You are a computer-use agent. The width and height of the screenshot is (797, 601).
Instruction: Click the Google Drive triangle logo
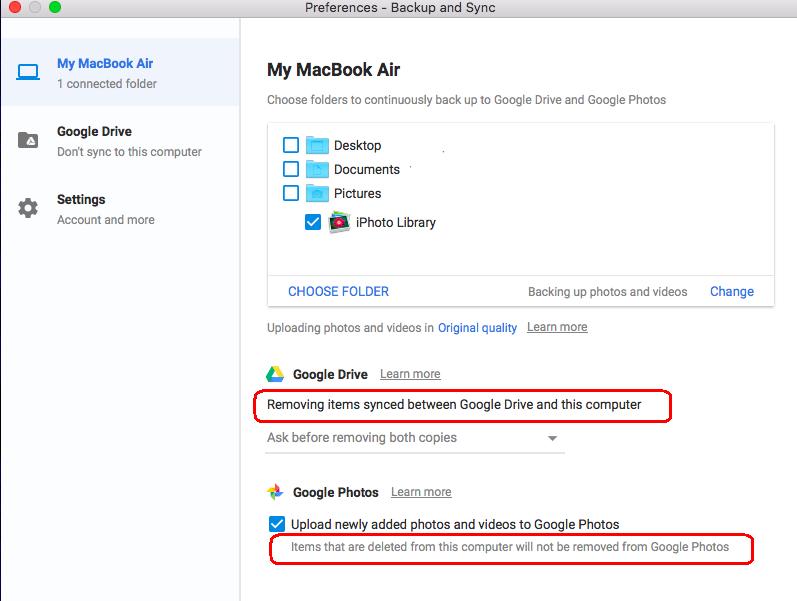click(275, 374)
